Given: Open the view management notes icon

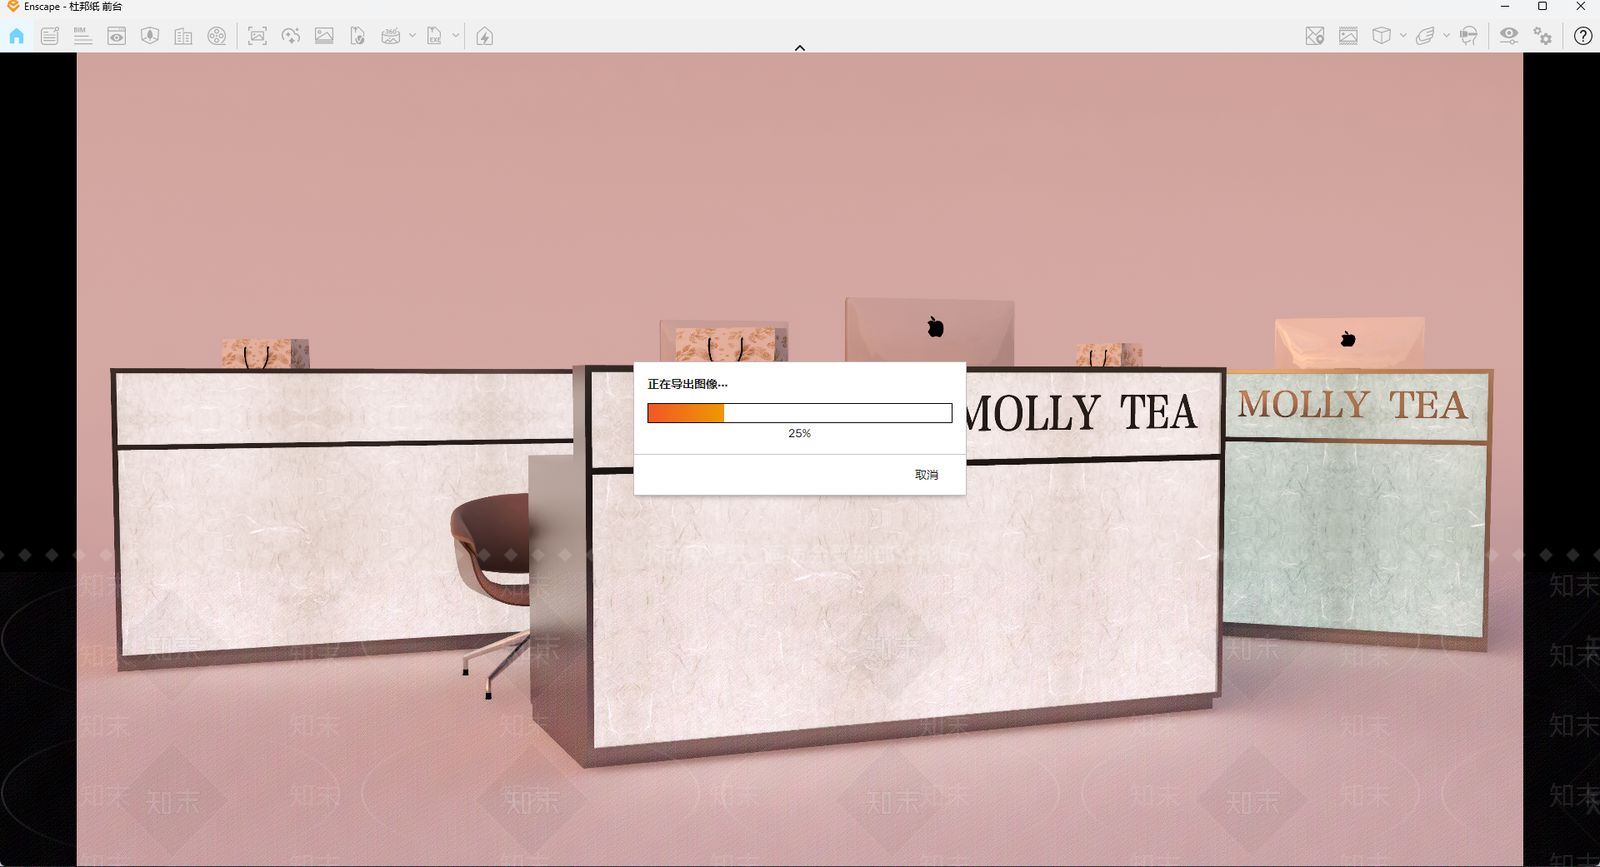Looking at the screenshot, I should pyautogui.click(x=50, y=36).
